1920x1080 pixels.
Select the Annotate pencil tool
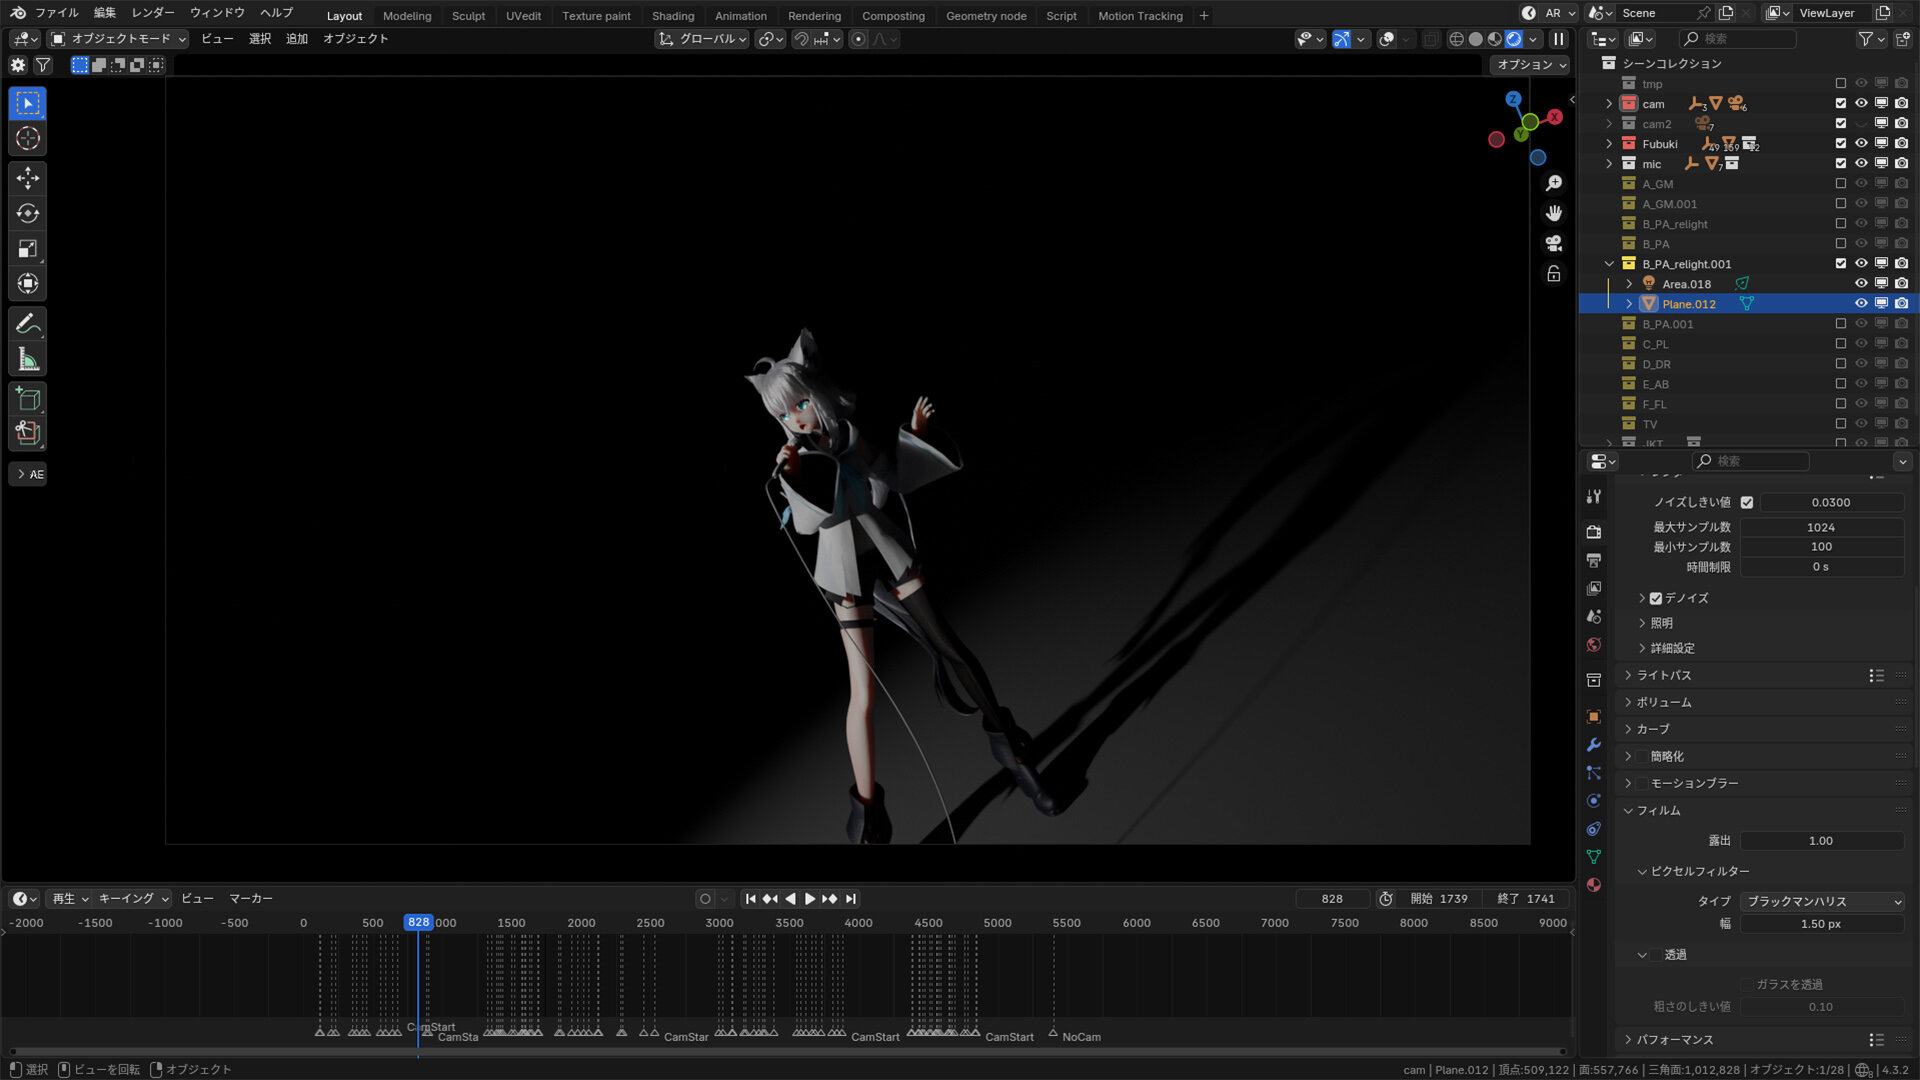point(28,324)
